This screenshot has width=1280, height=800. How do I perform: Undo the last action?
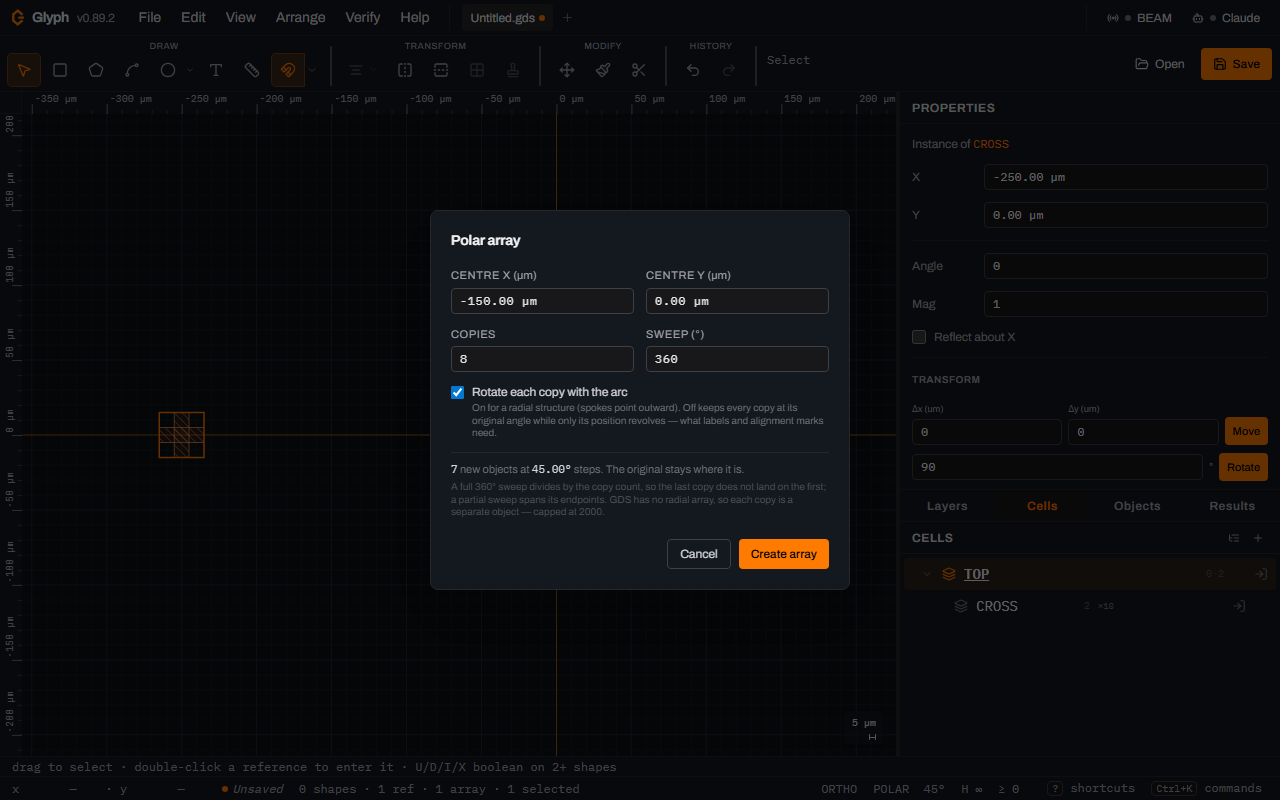pyautogui.click(x=693, y=70)
